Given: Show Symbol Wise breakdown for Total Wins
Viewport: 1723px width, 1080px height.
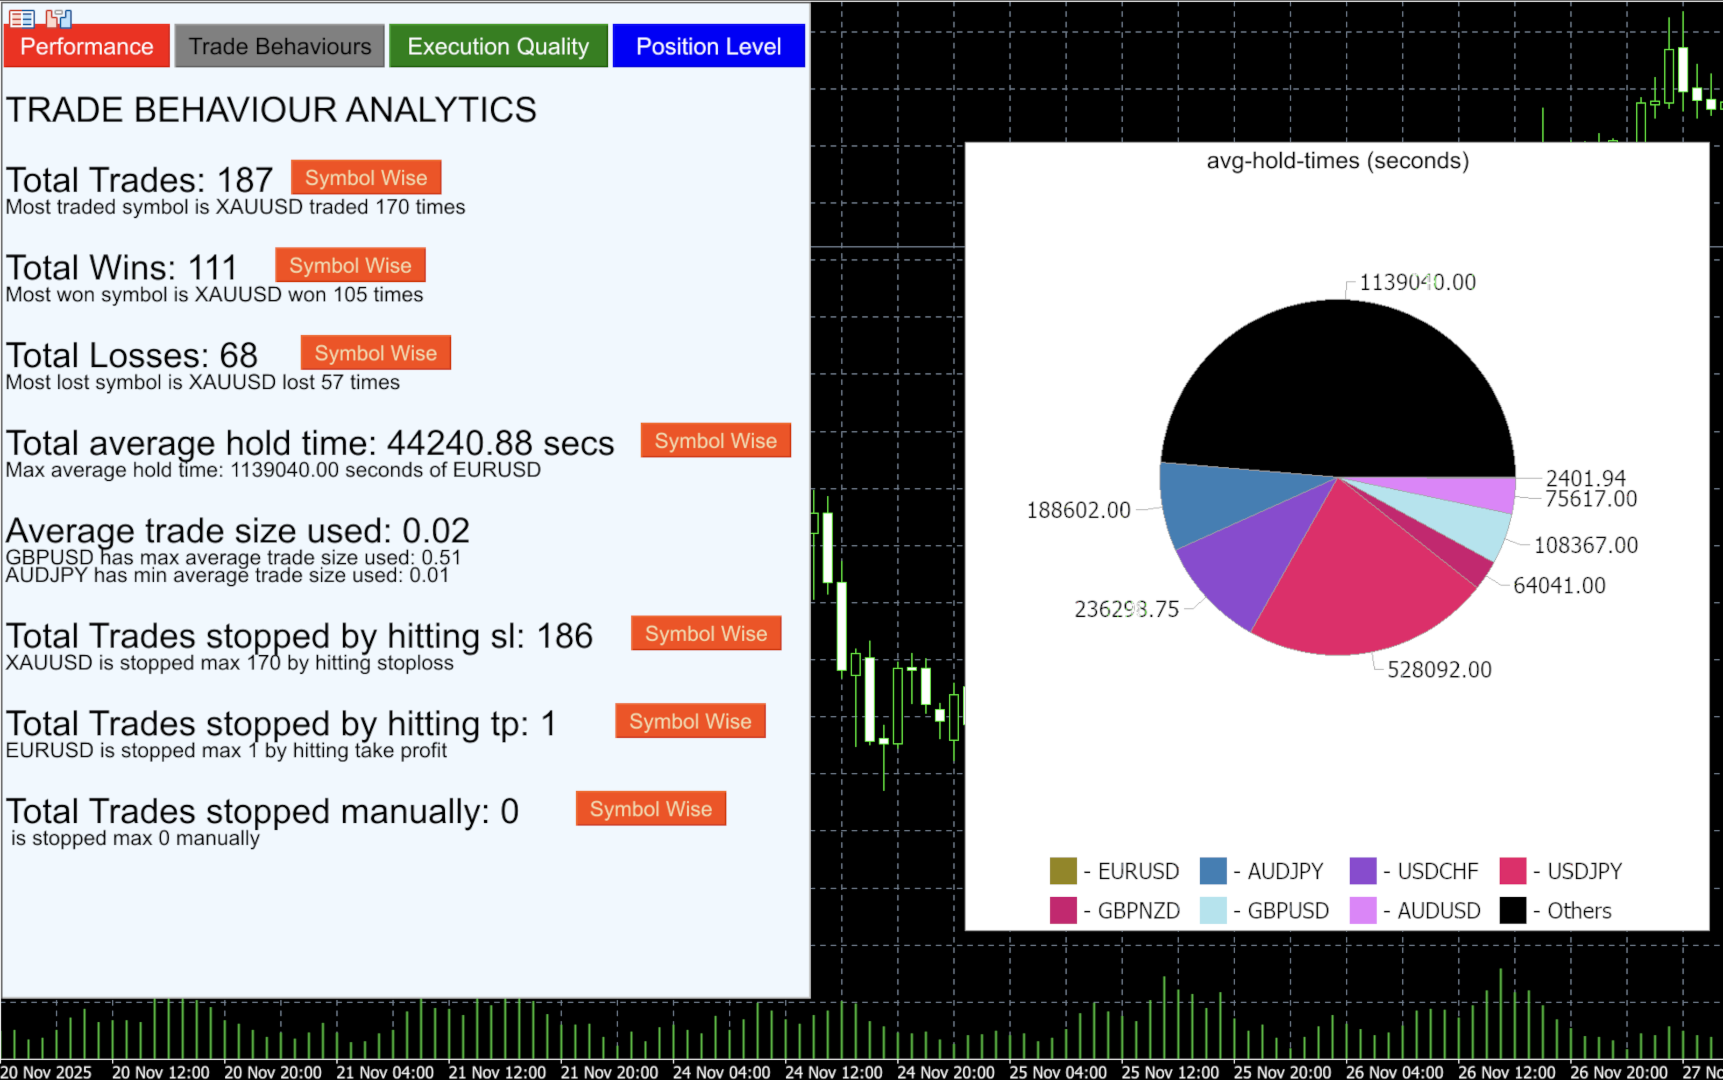Looking at the screenshot, I should click(x=350, y=265).
